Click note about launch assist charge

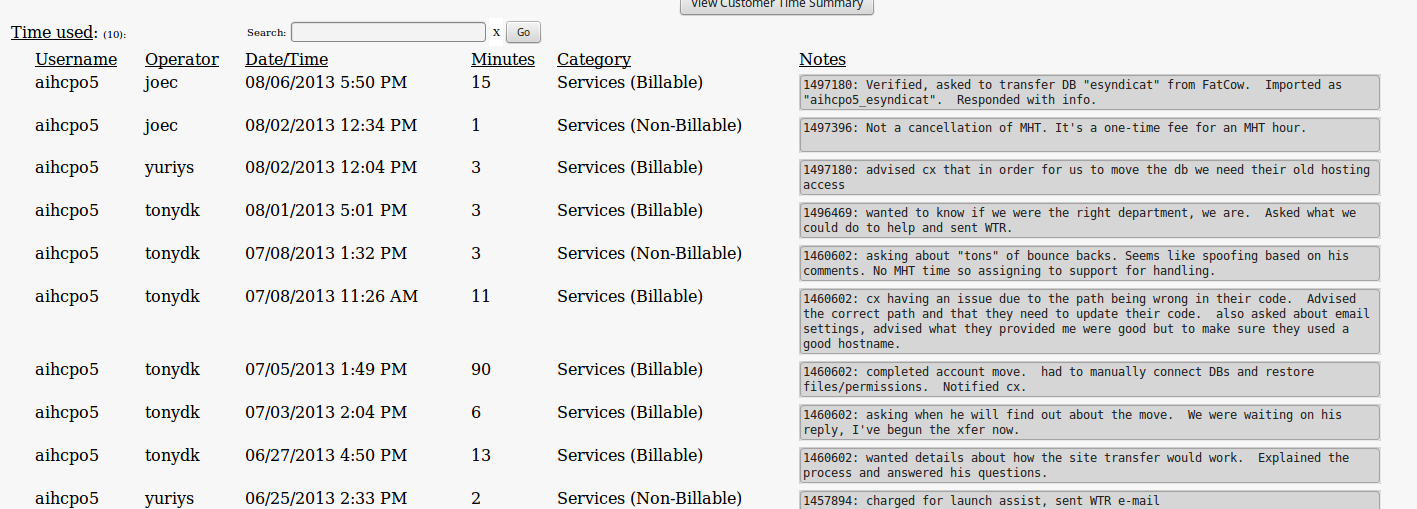click(1089, 500)
